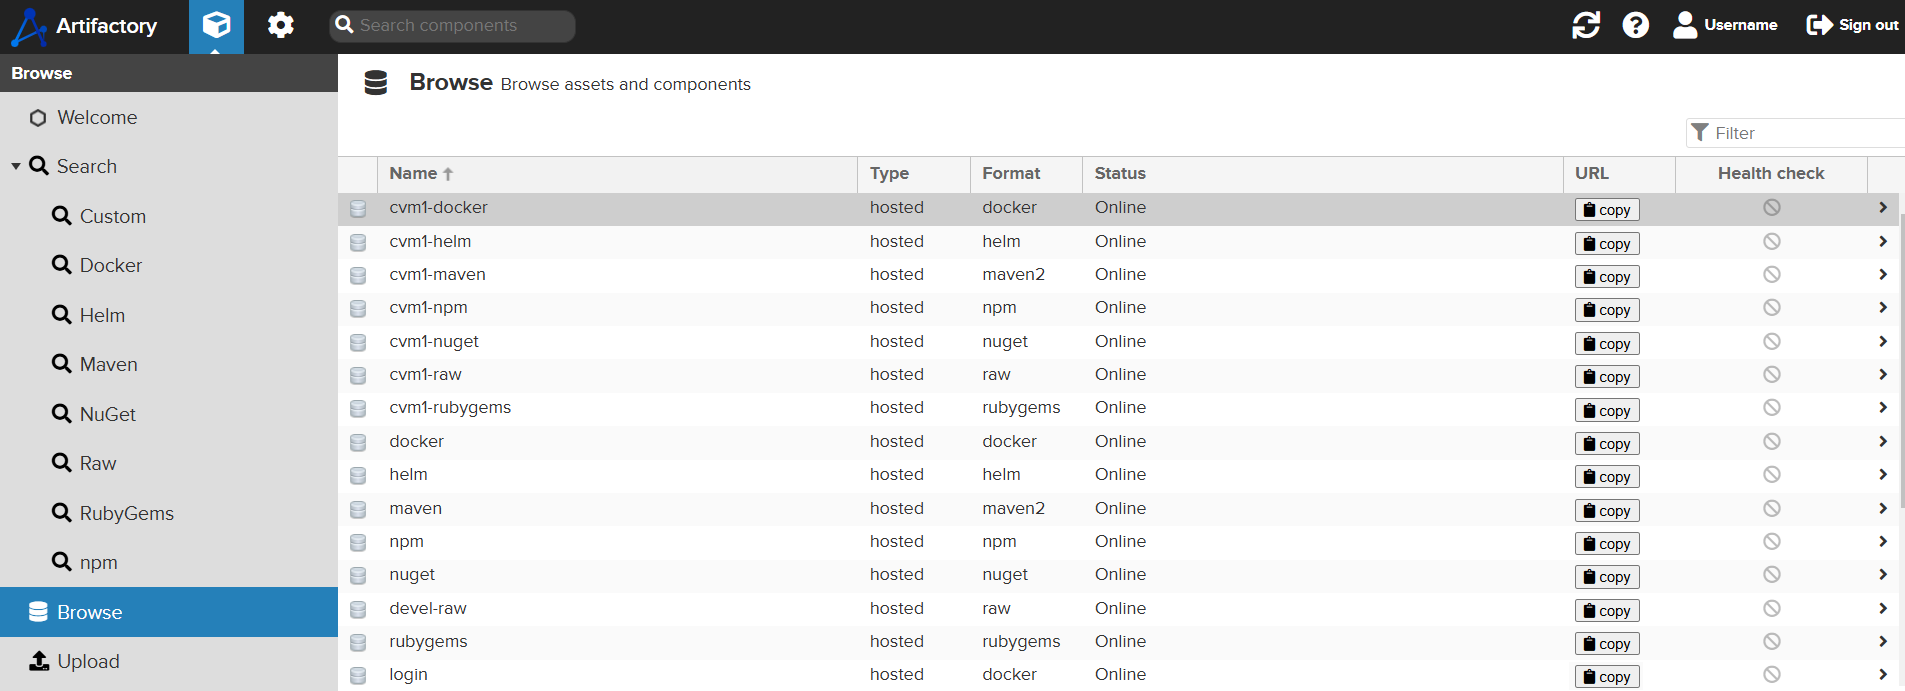This screenshot has width=1905, height=691.
Task: Expand the nuget repository row arrow
Action: 1882,575
